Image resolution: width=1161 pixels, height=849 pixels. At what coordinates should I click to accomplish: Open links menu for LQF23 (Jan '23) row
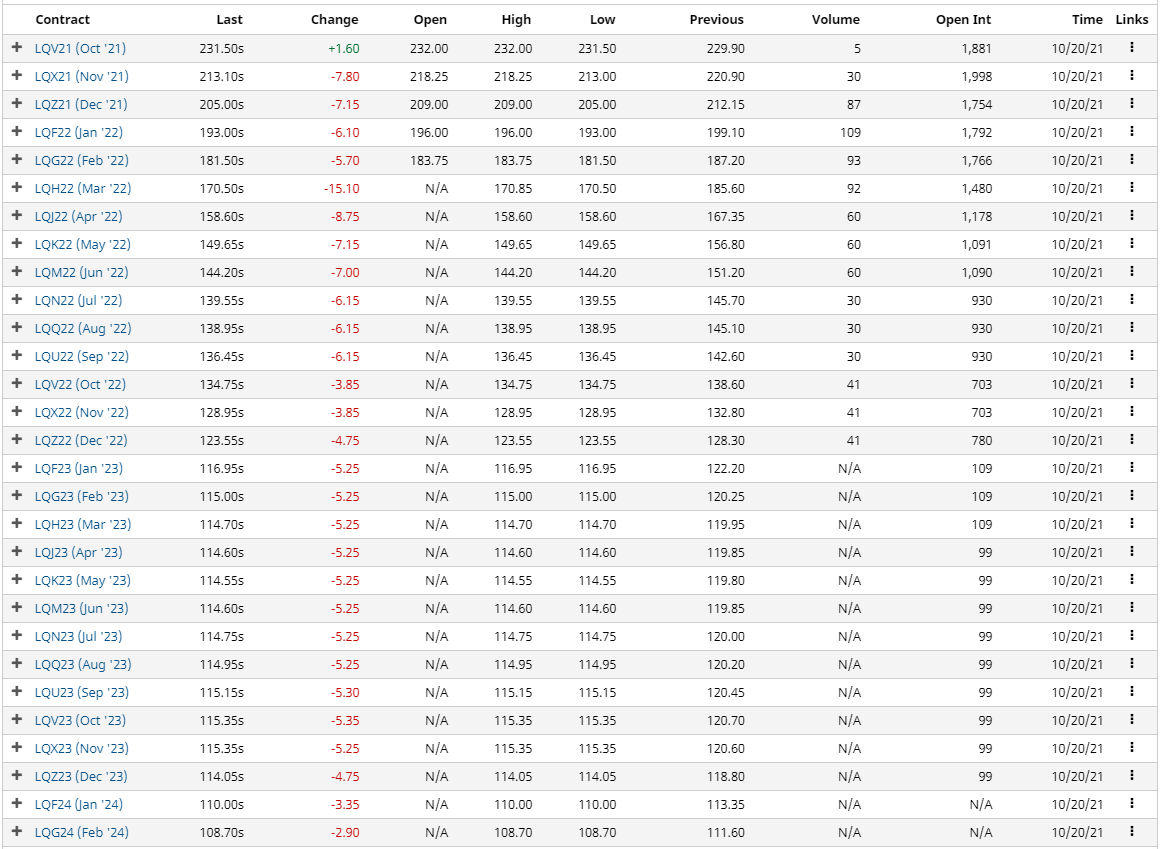1132,467
